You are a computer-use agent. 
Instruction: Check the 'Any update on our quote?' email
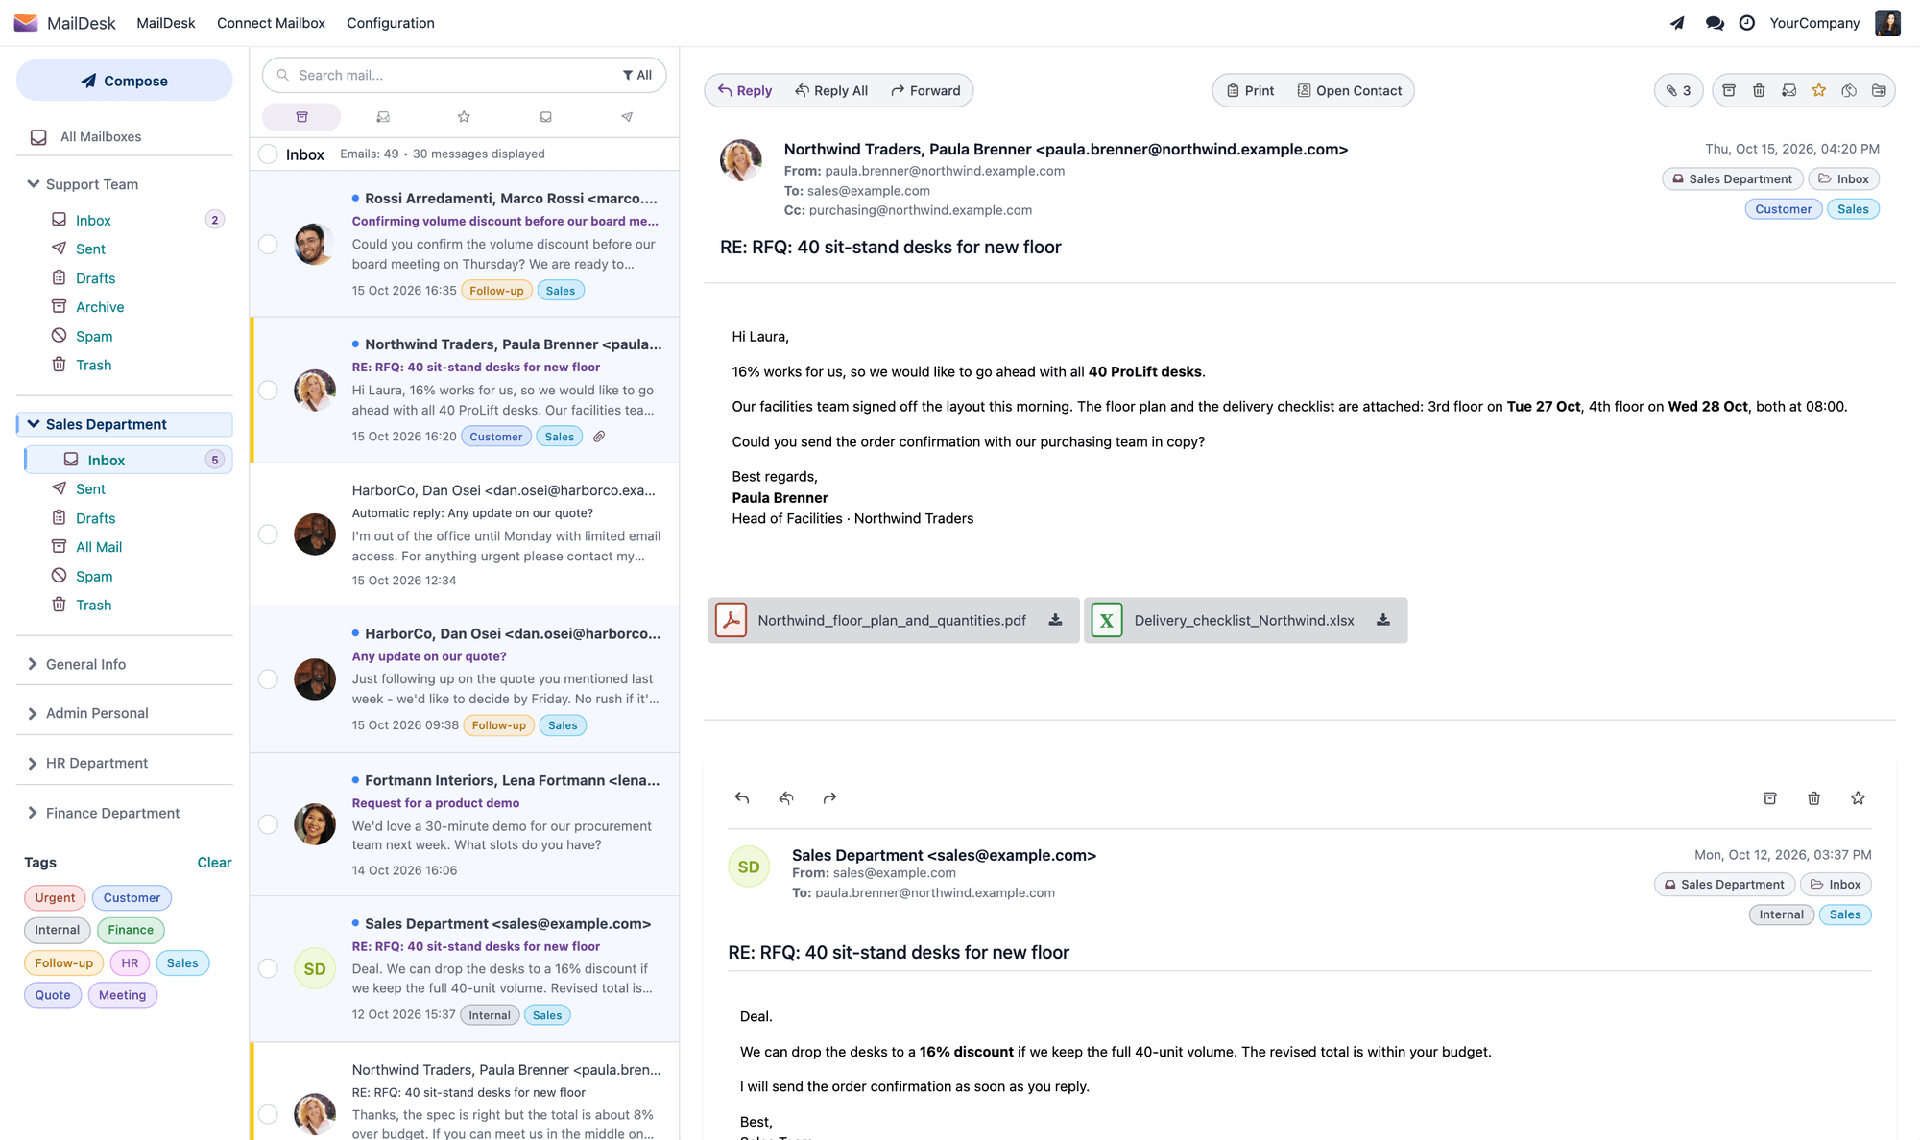(268, 679)
